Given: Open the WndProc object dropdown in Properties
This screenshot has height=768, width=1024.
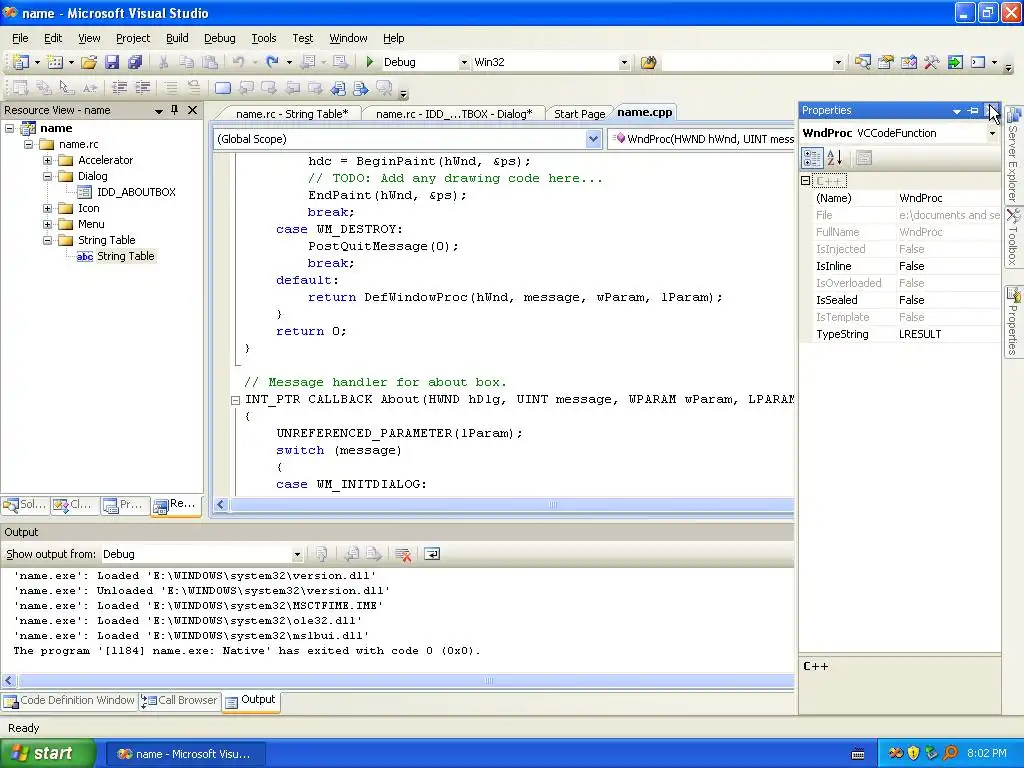Looking at the screenshot, I should coord(992,133).
